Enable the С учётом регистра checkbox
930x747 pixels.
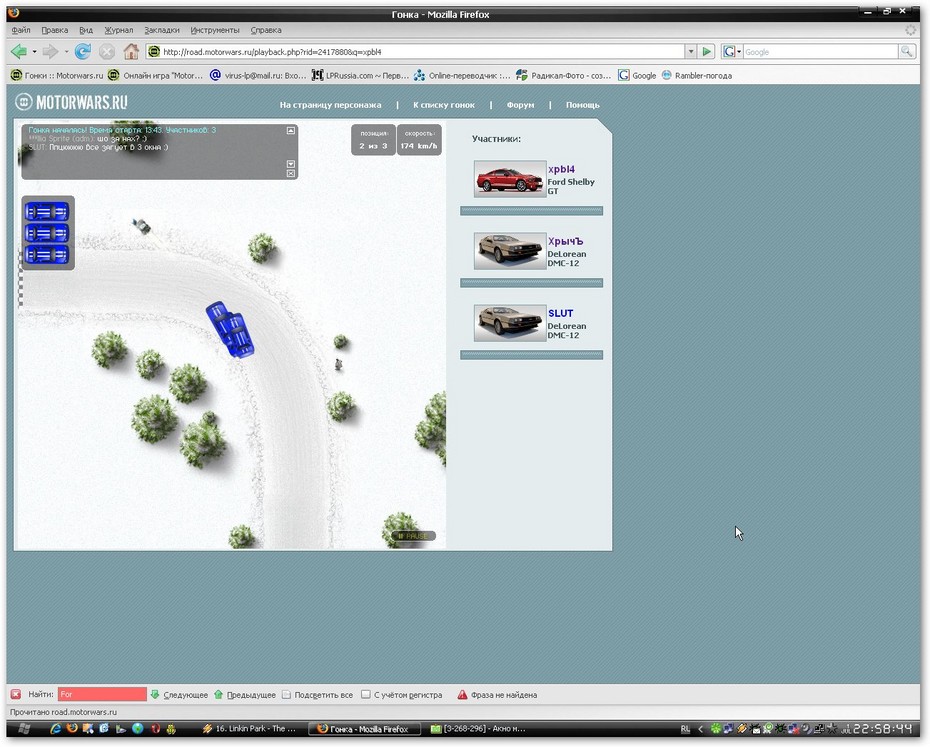(366, 694)
